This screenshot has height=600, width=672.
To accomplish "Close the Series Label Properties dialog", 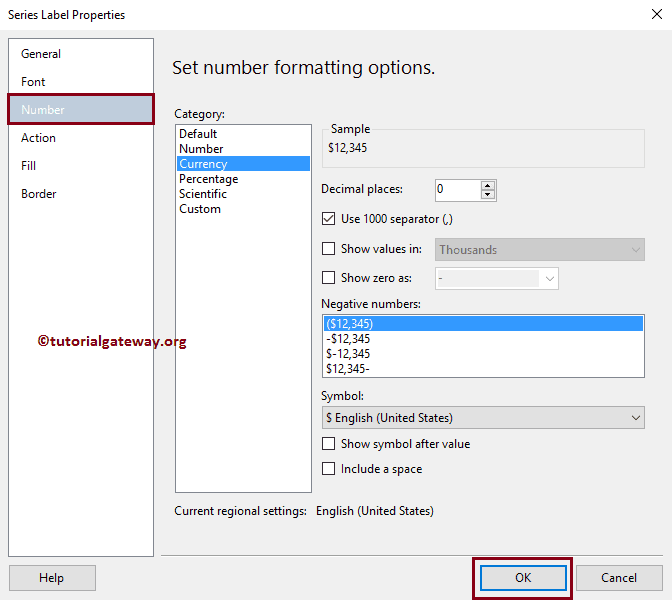I will tap(649, 15).
